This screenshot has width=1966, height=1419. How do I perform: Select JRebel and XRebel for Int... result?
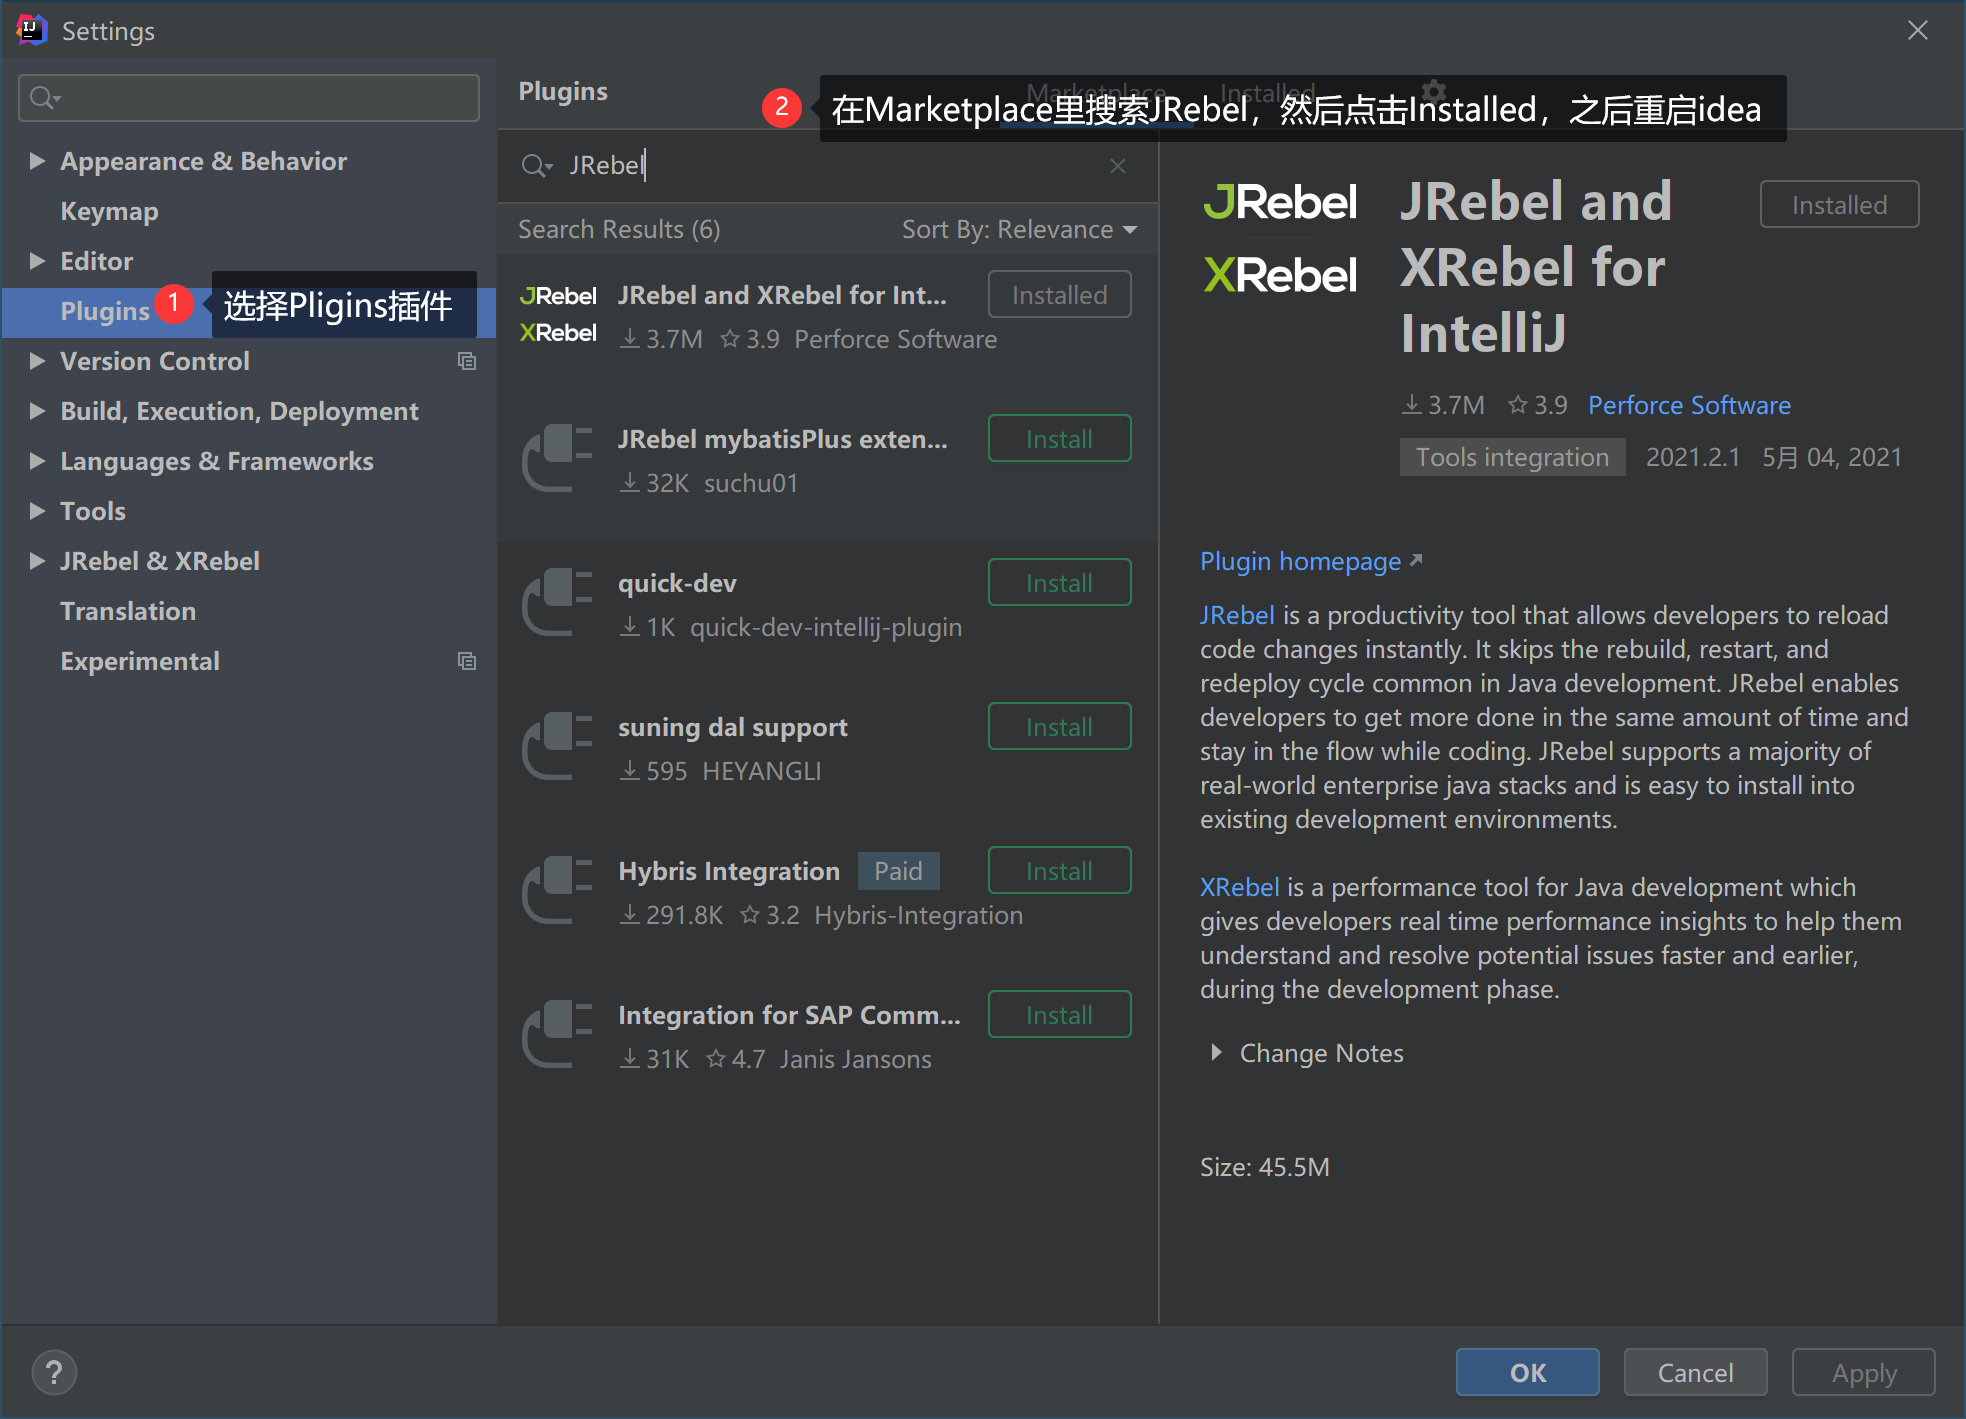point(782,295)
